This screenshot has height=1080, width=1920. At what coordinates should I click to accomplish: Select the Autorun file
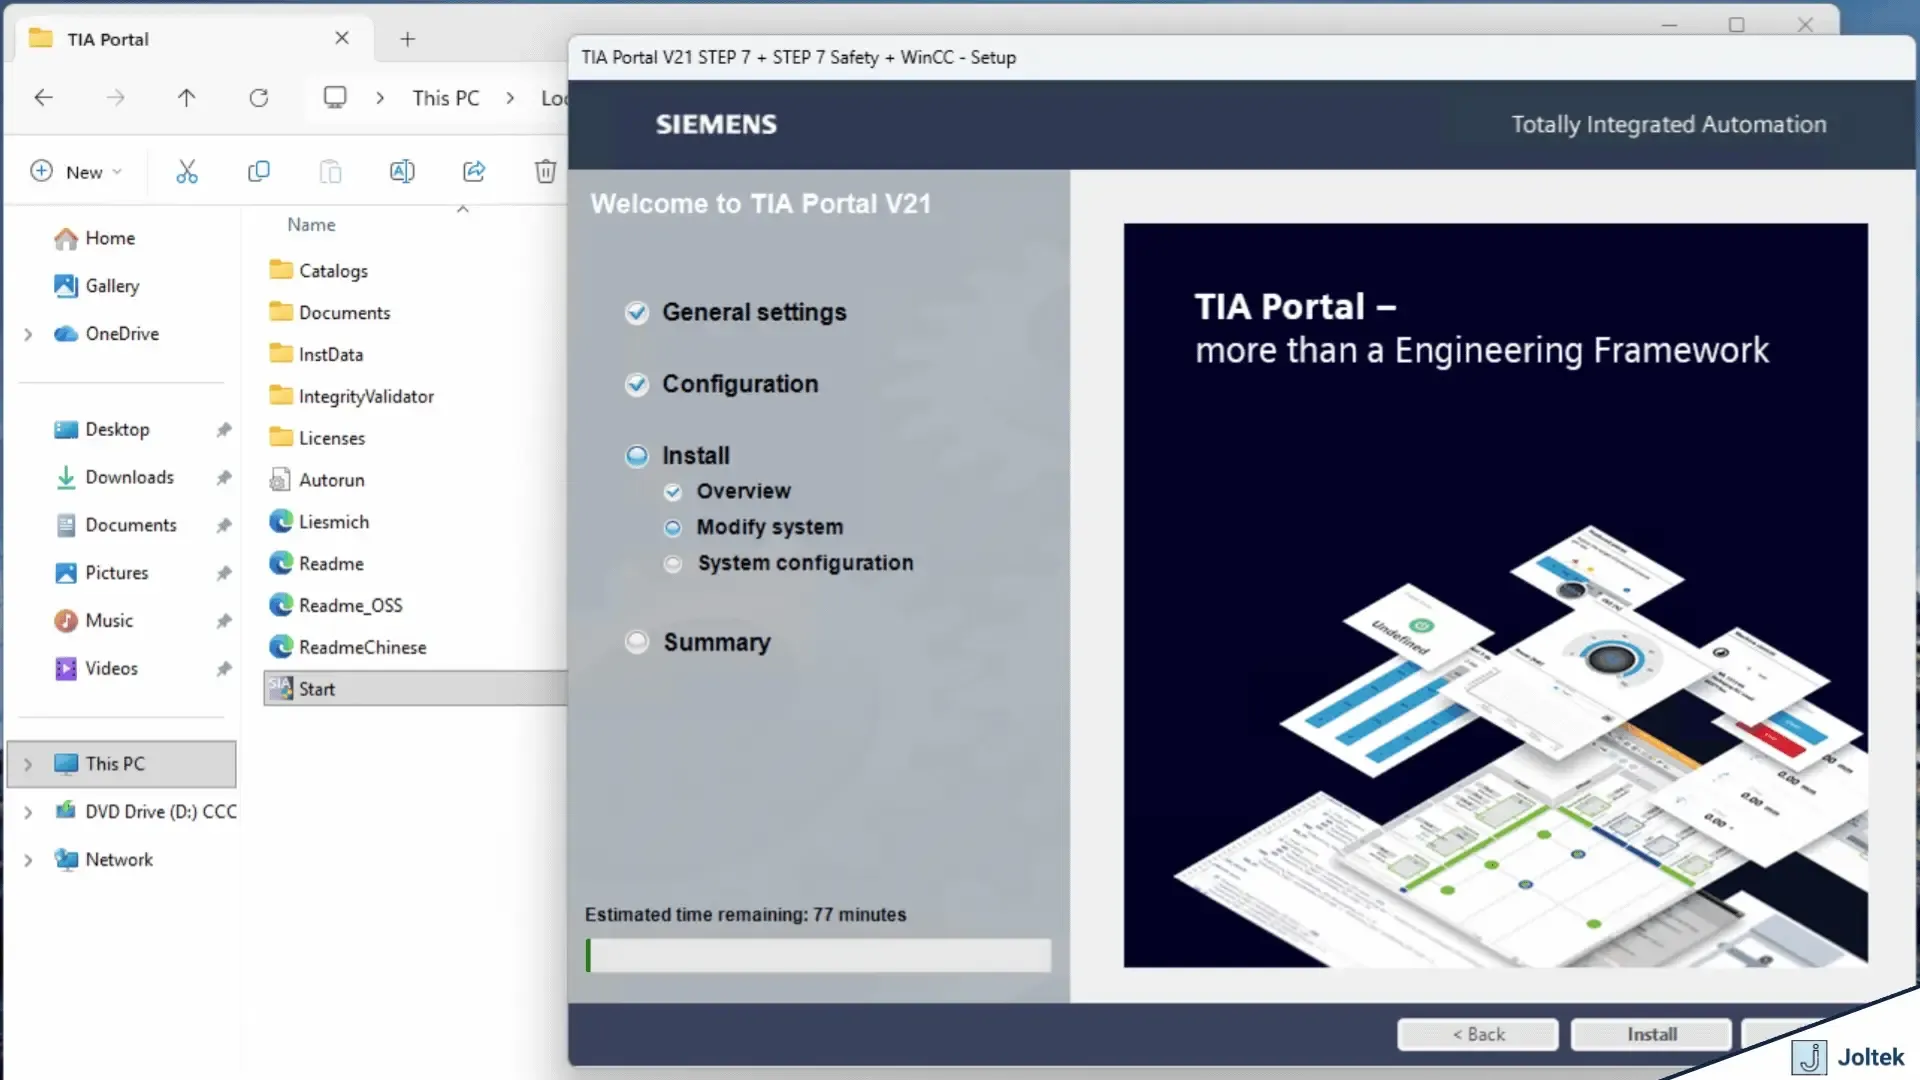point(317,480)
